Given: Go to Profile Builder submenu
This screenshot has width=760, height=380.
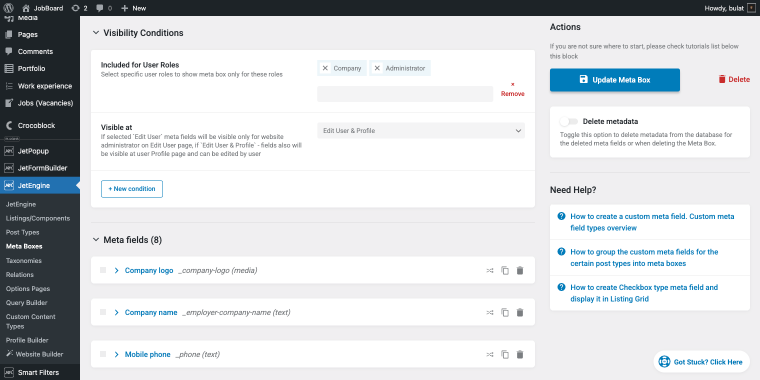Looking at the screenshot, I should (27, 340).
